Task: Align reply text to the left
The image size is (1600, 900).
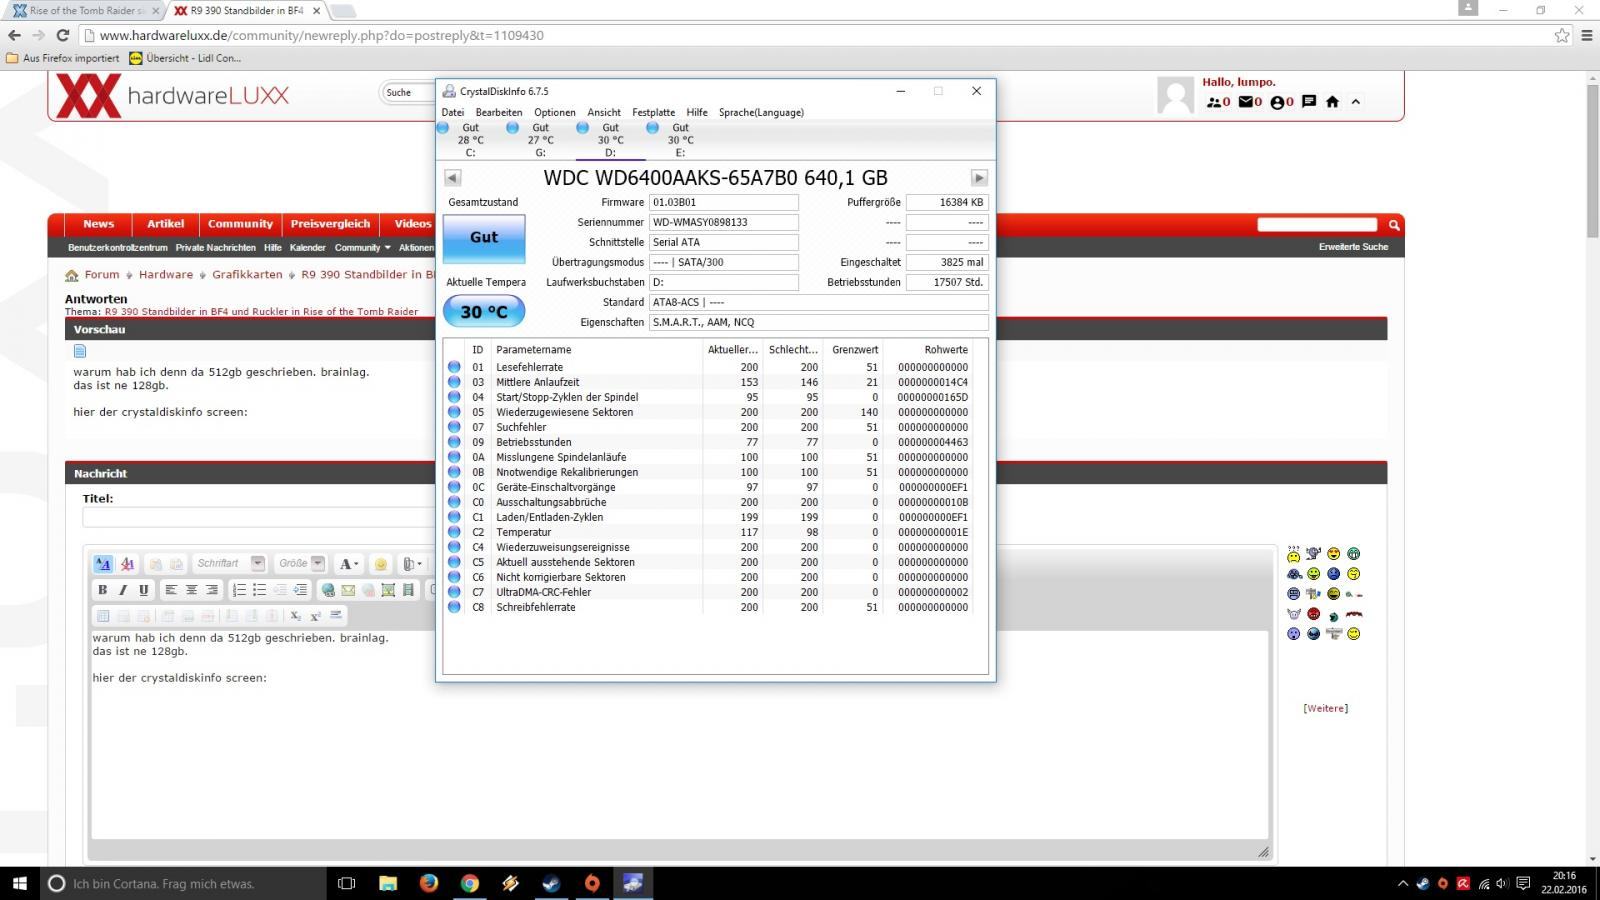Action: (x=171, y=590)
